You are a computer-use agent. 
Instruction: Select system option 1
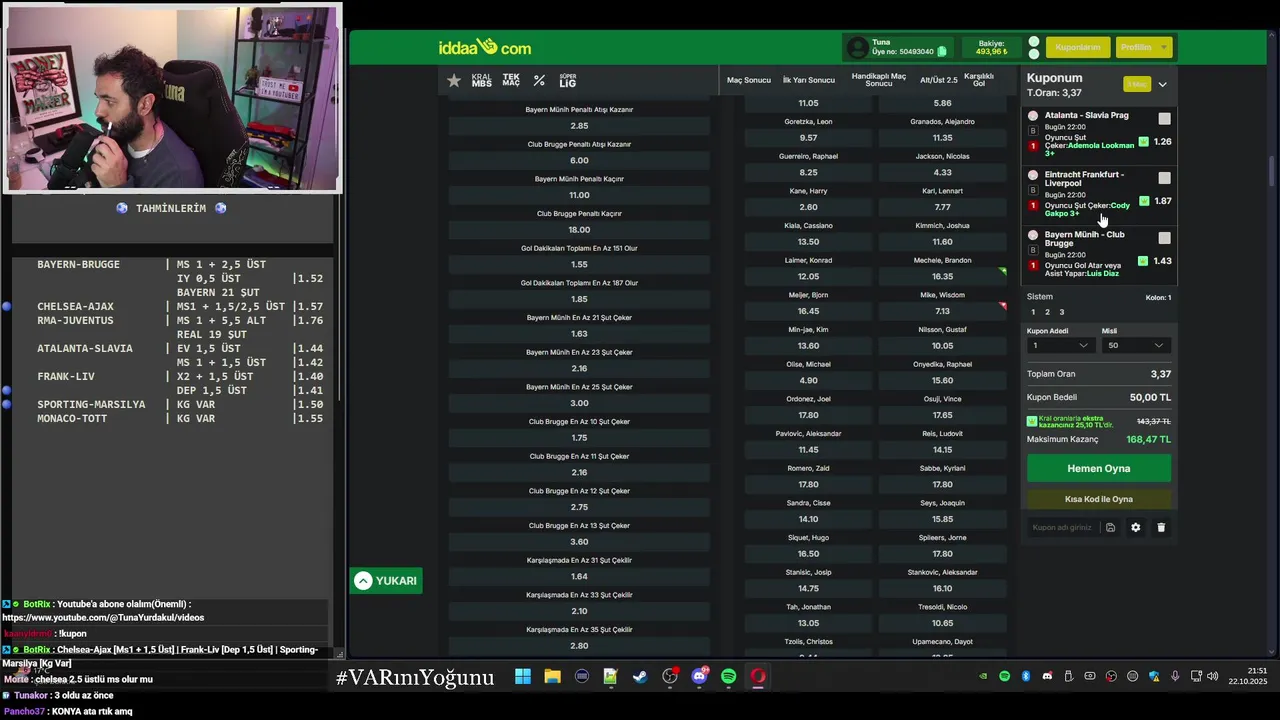coord(1033,312)
